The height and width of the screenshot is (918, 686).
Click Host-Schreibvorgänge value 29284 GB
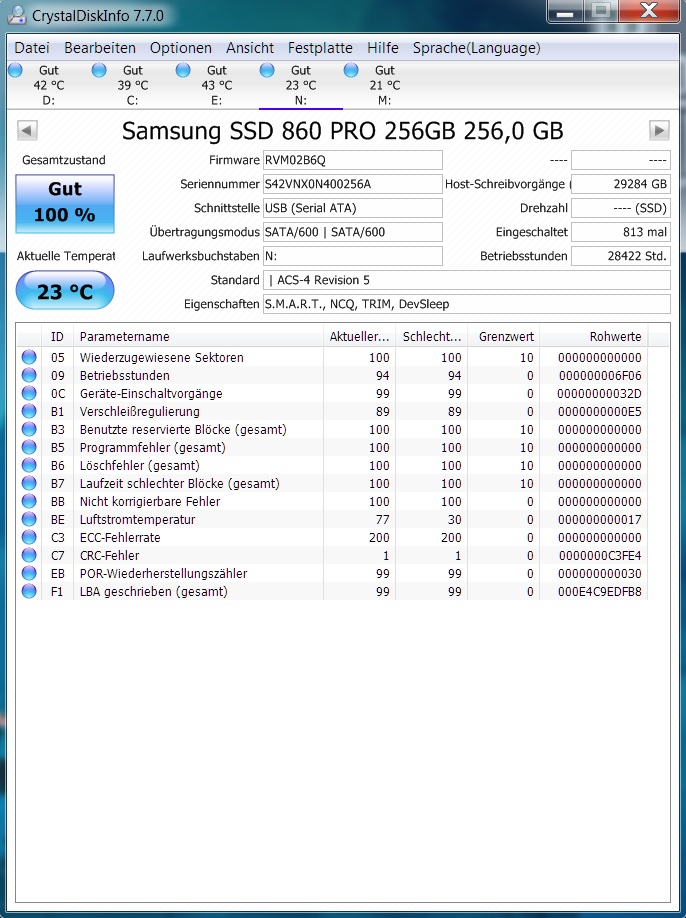click(620, 184)
